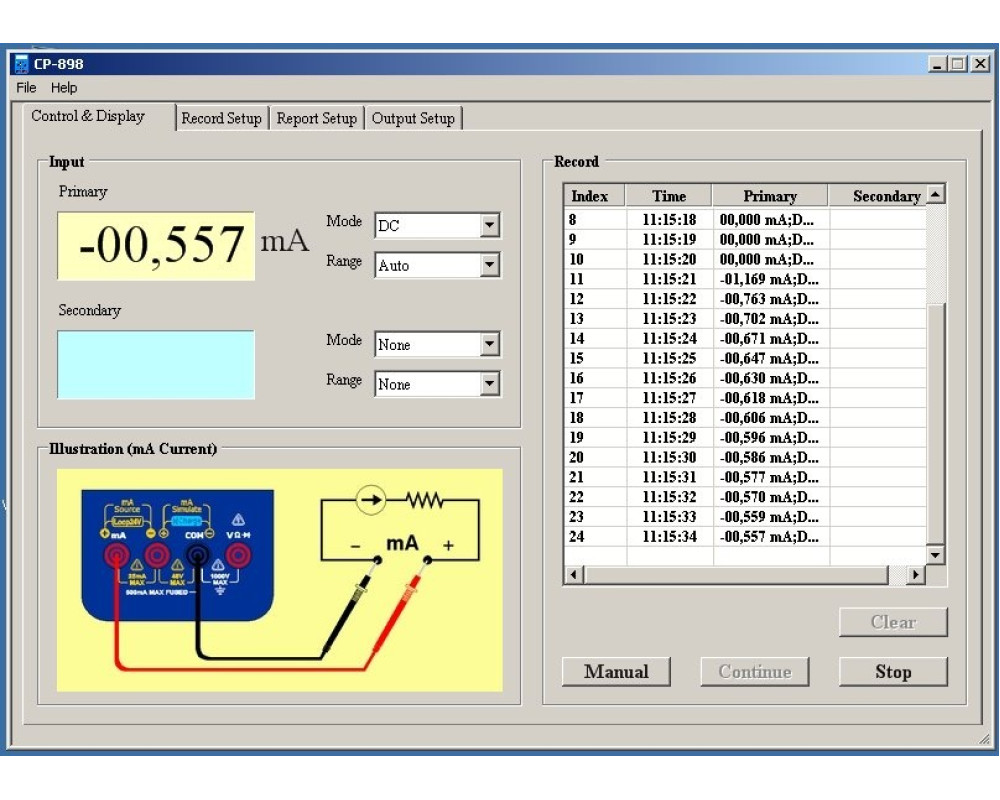
Task: Click the V Ω input jack in illustration
Action: click(x=238, y=556)
